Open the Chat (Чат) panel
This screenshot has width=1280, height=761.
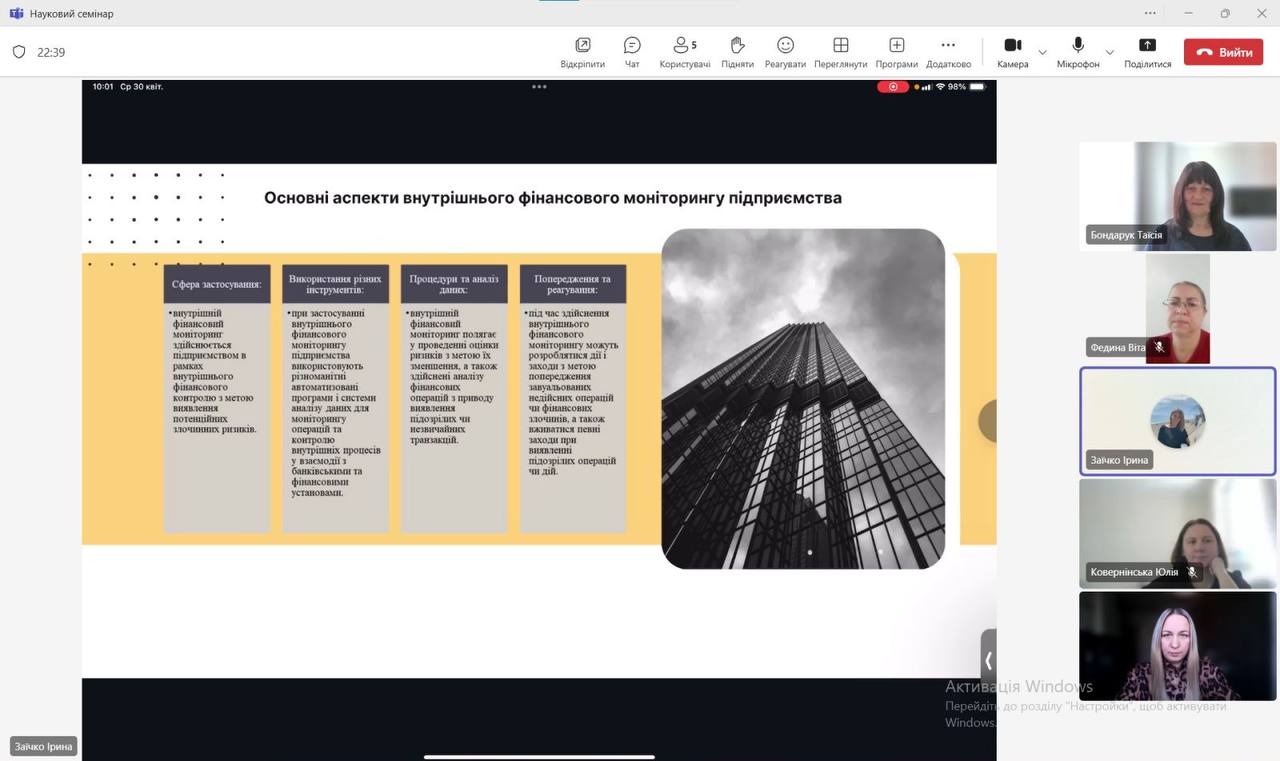point(632,52)
